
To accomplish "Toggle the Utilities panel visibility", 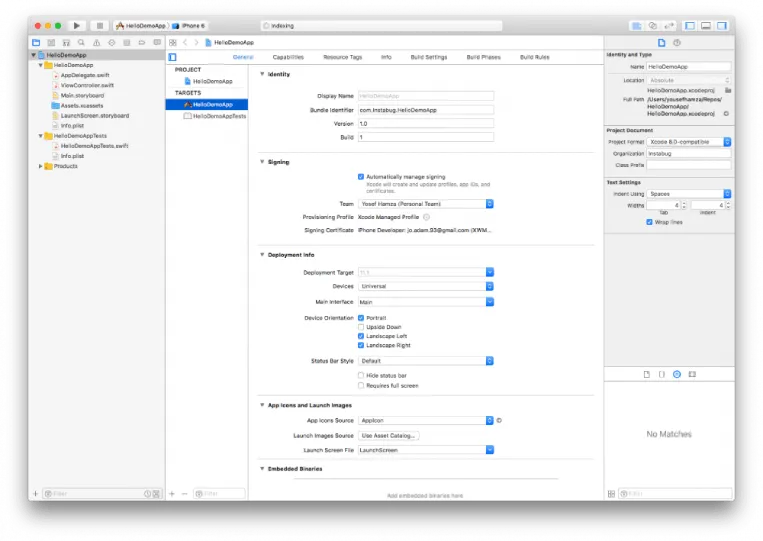I will click(722, 26).
